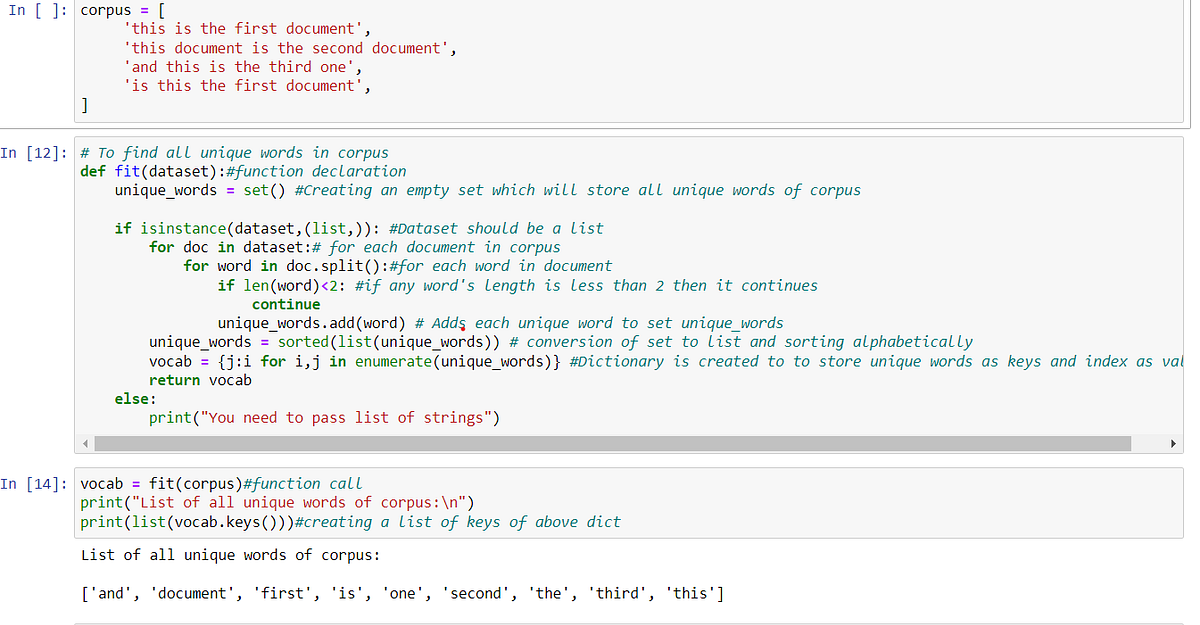Place cursor on the 'continue' keyword line
This screenshot has height=625, width=1200.
coord(288,304)
